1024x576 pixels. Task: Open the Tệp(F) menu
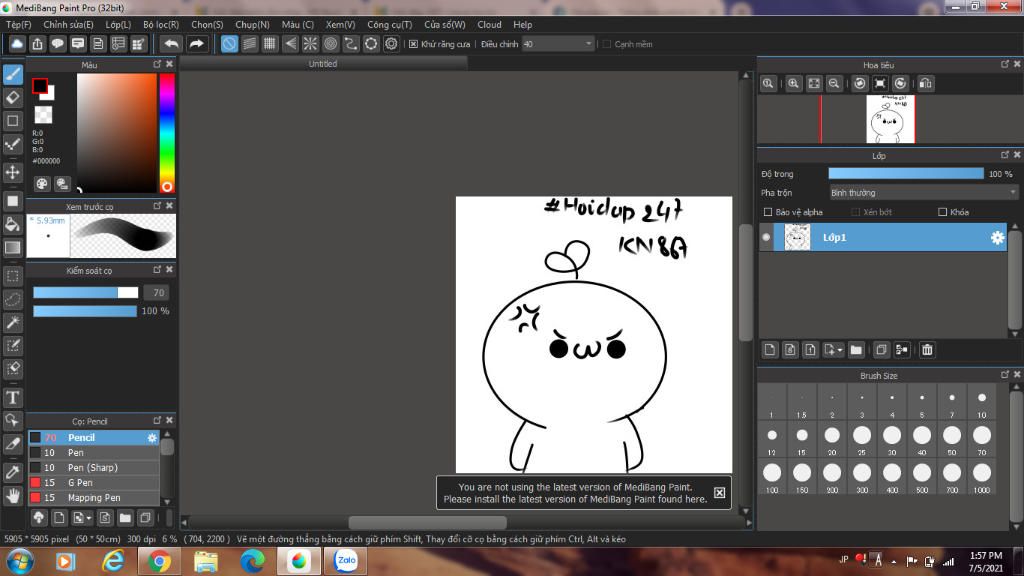pyautogui.click(x=18, y=24)
